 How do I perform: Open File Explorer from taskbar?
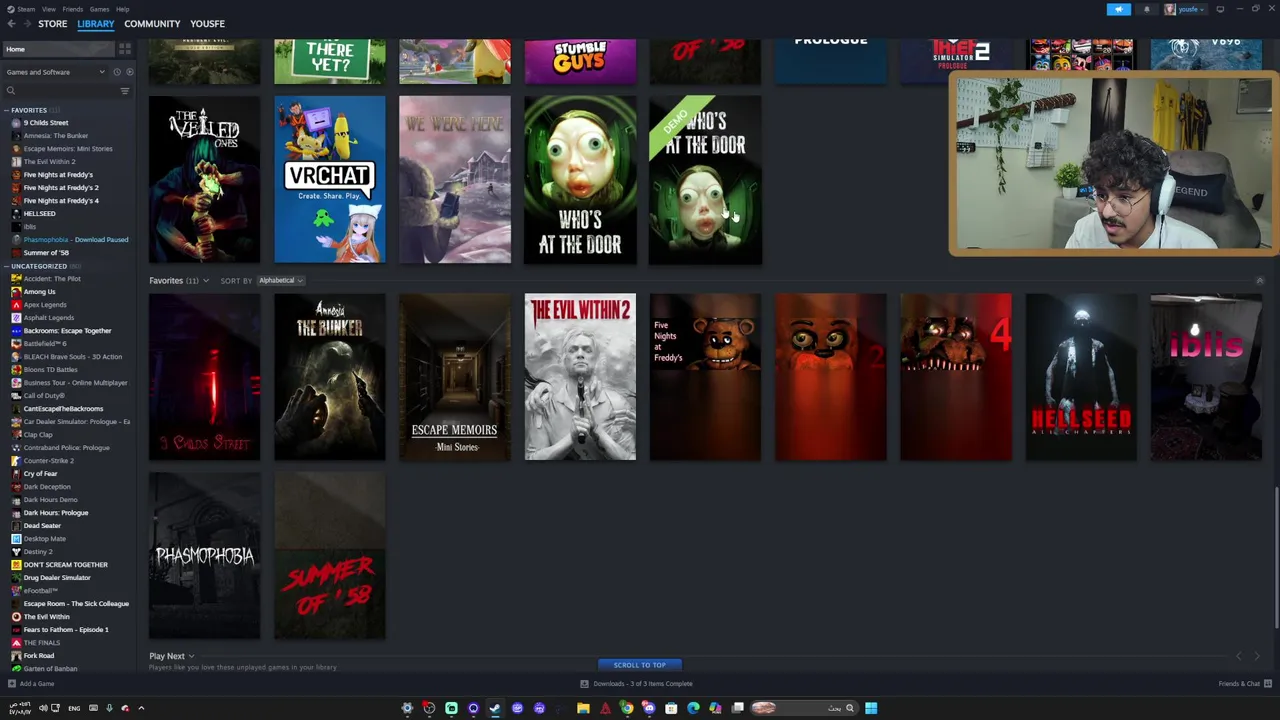click(583, 708)
